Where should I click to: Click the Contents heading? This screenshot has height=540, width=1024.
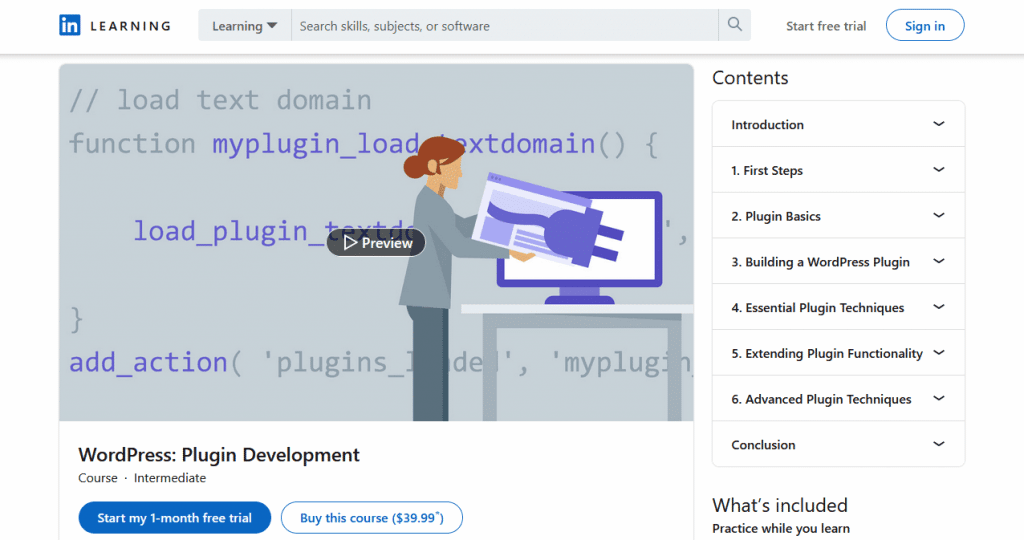(x=750, y=78)
